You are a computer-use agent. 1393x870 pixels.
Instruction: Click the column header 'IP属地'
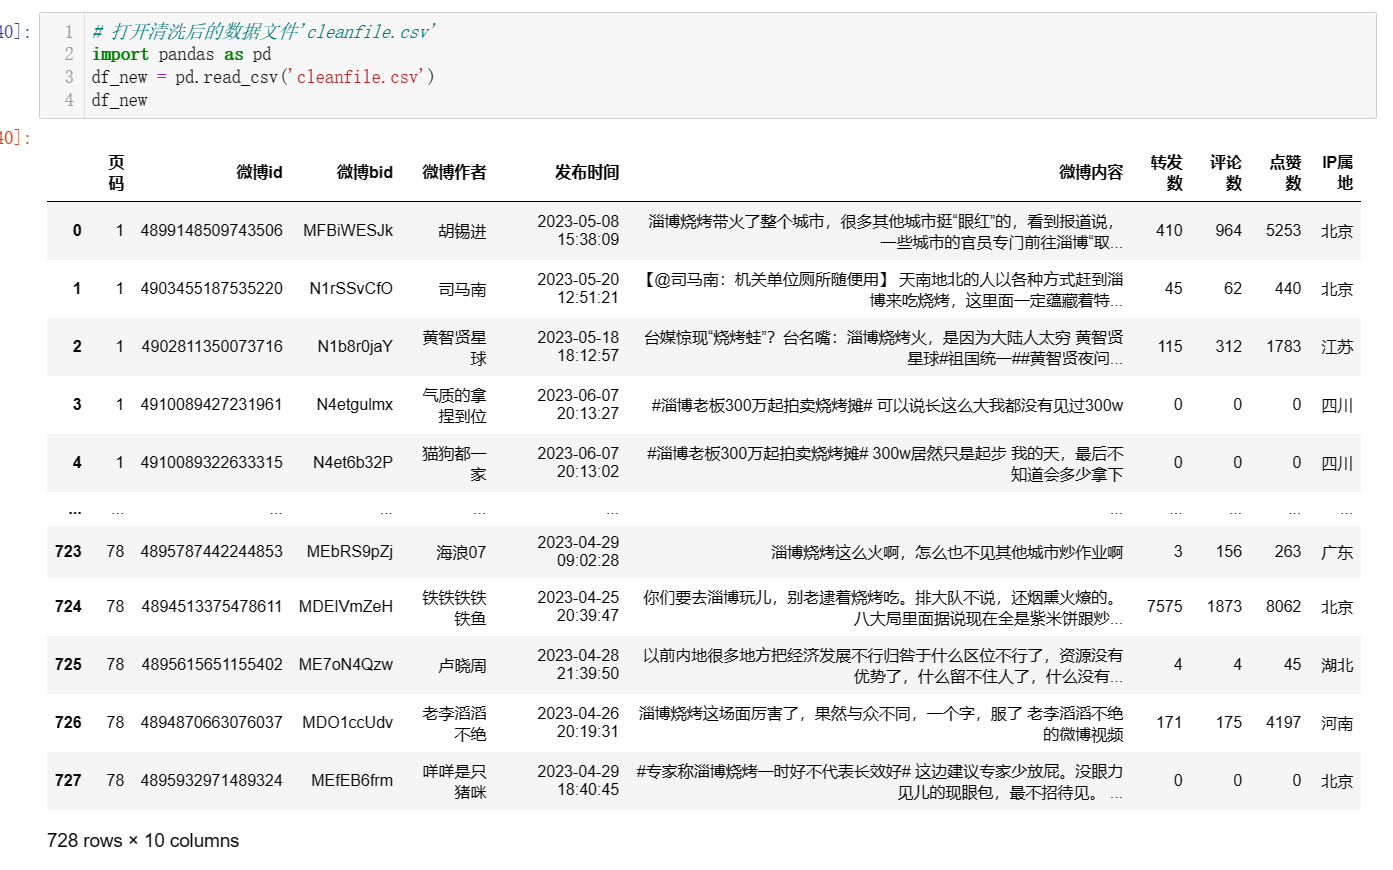[x=1337, y=172]
